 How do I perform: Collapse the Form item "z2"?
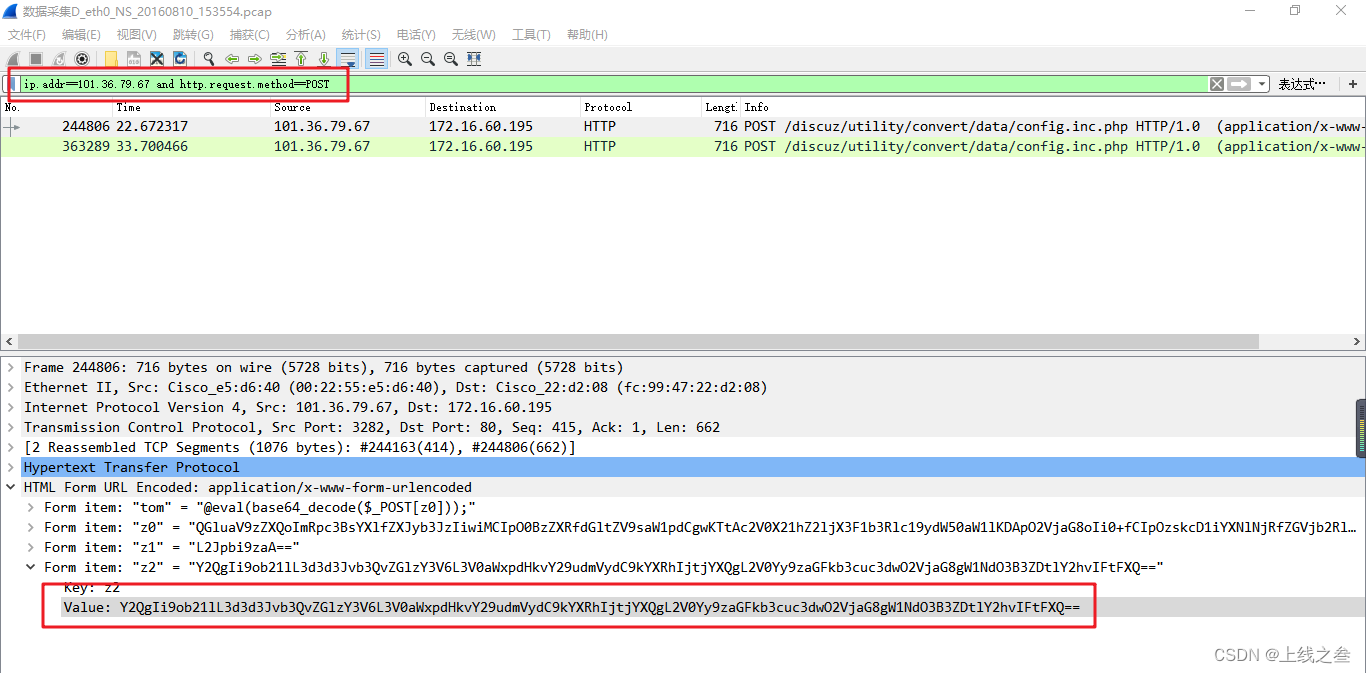[x=31, y=567]
